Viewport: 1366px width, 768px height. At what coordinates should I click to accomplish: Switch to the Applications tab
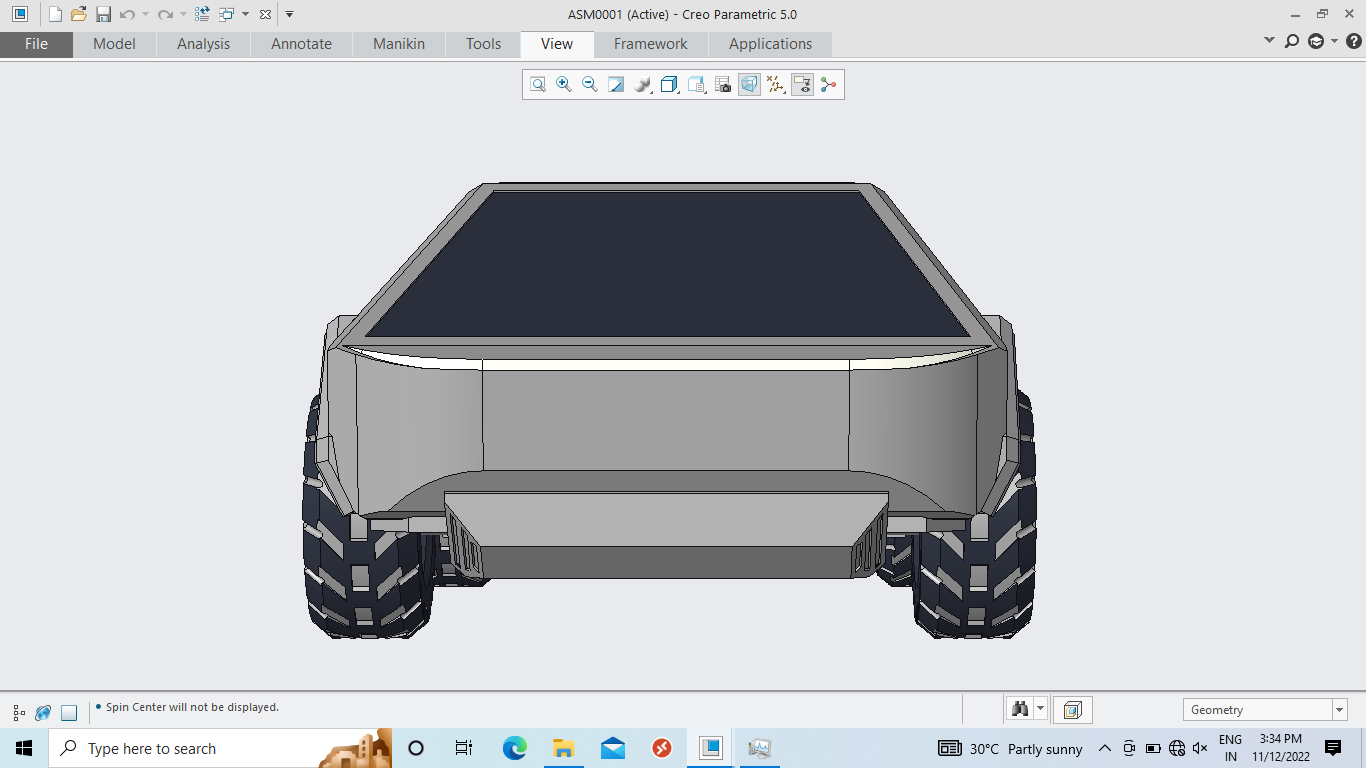click(x=770, y=44)
